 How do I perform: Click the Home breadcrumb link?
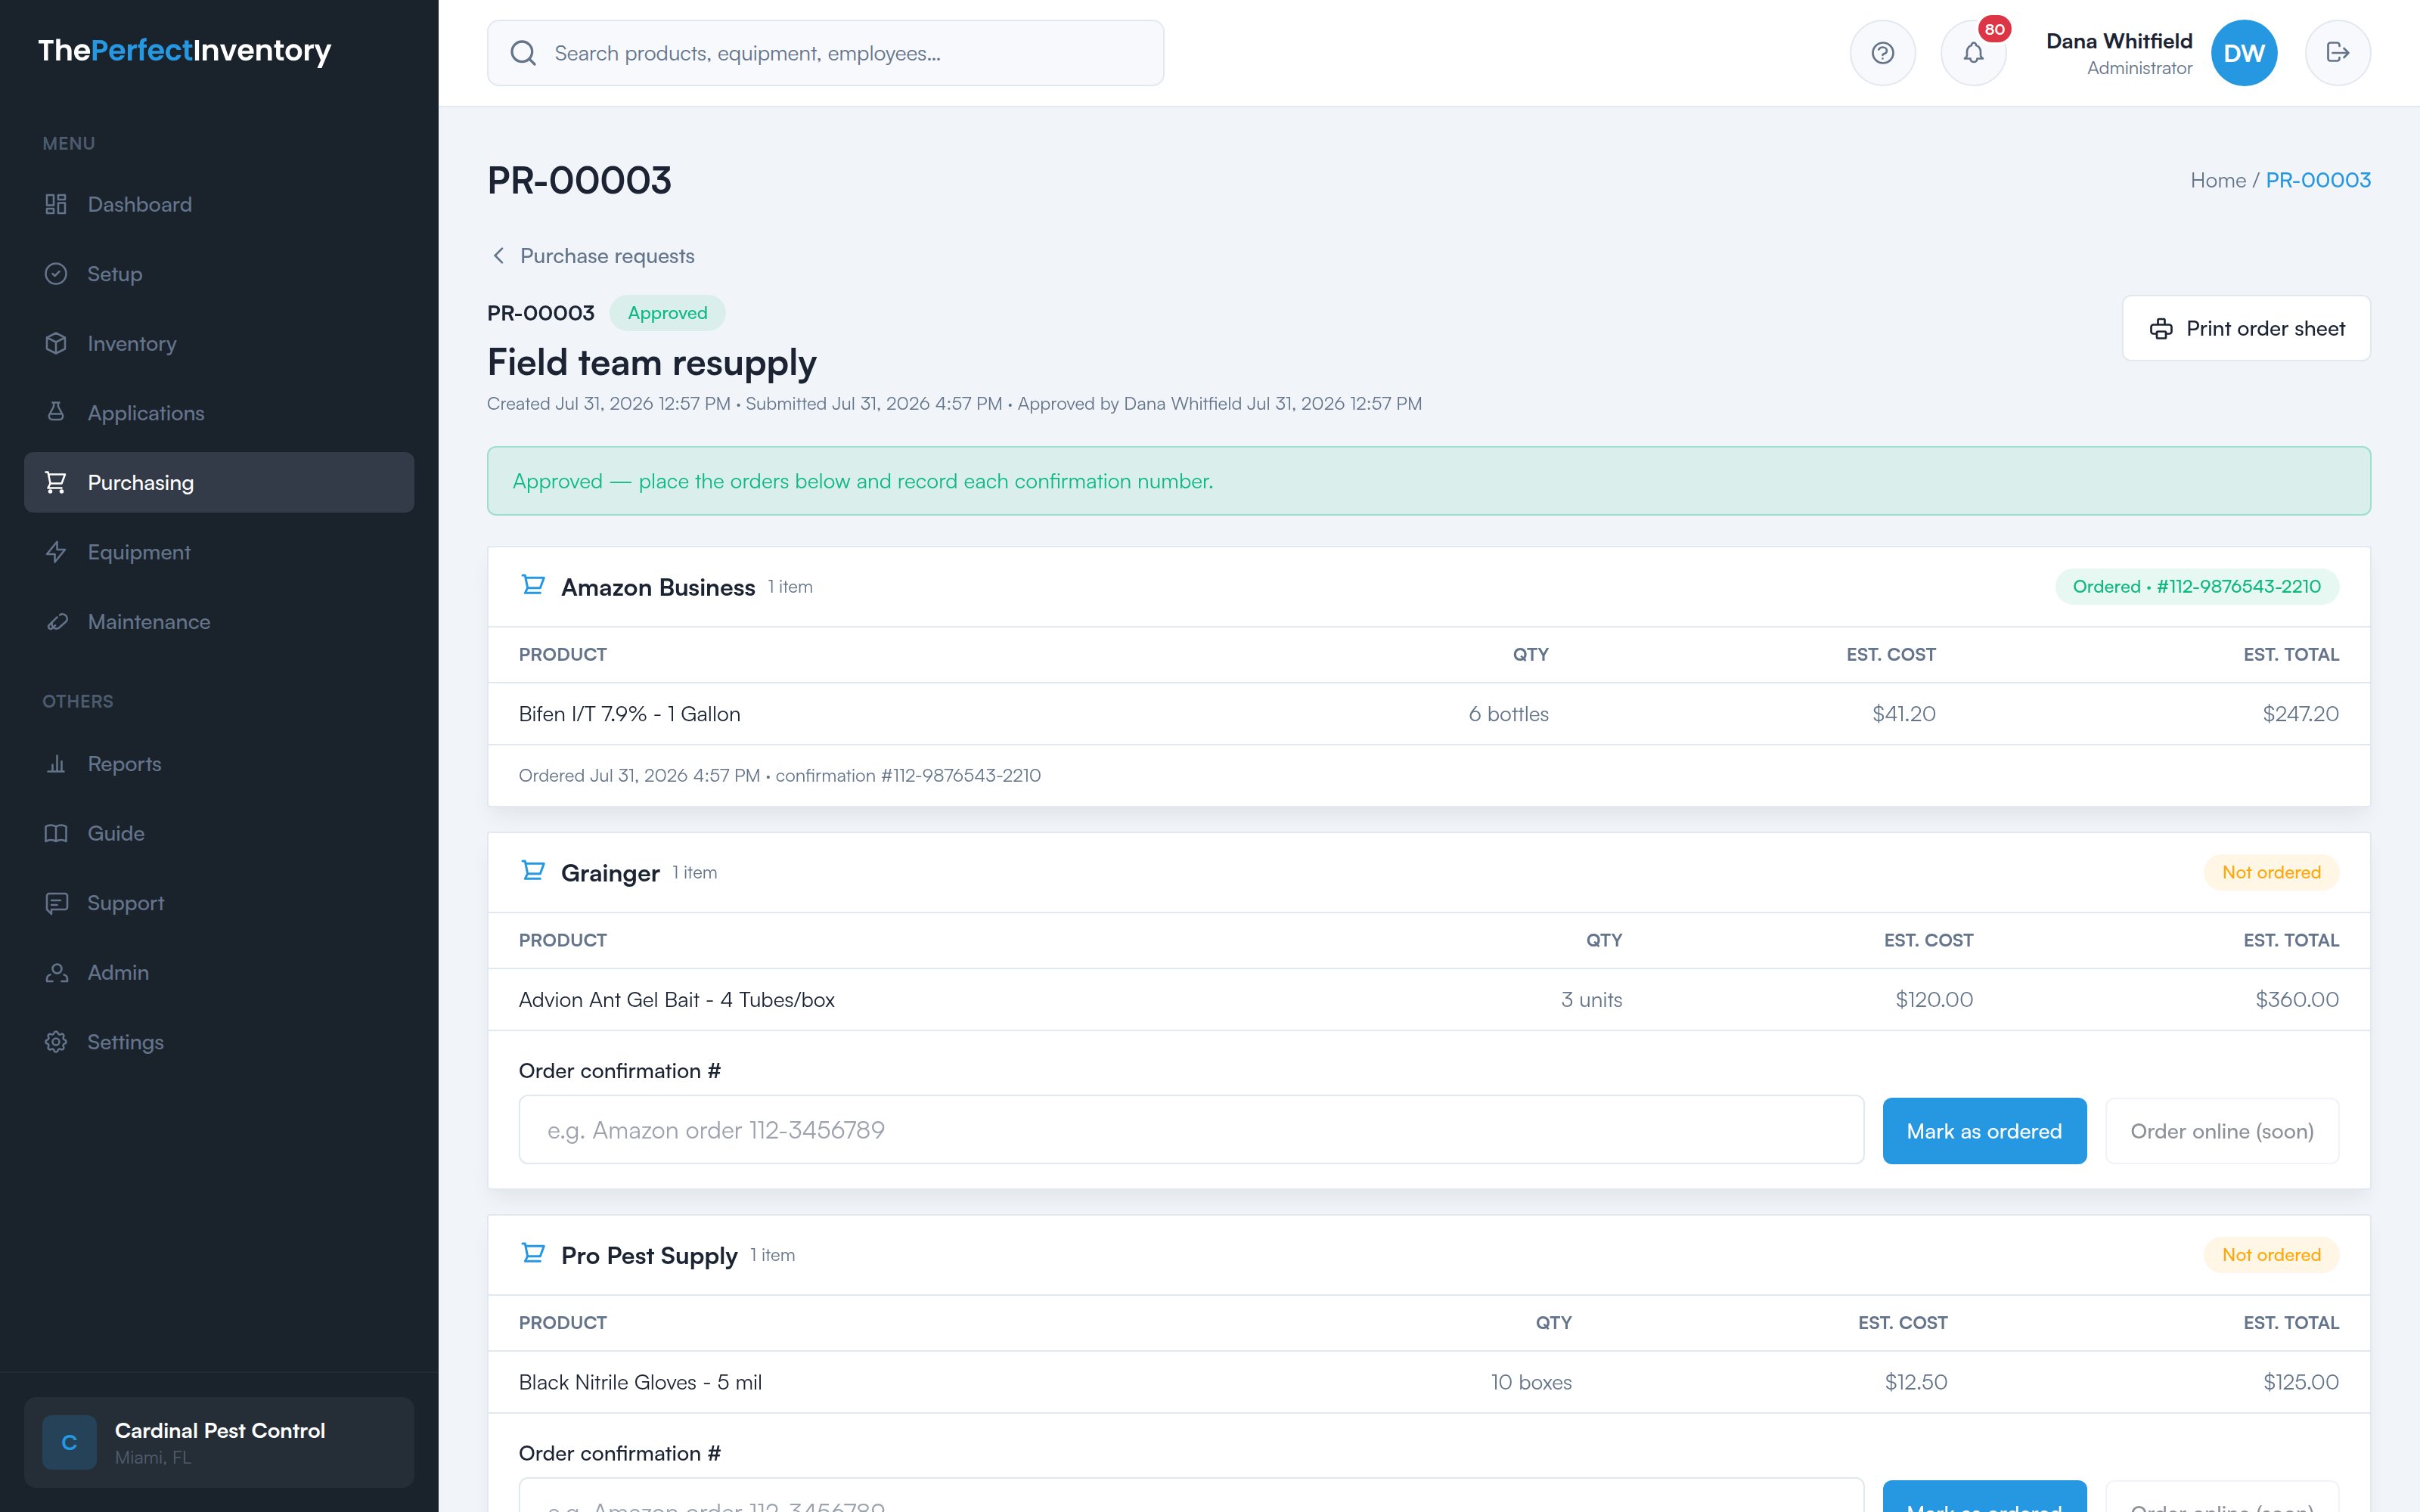(2217, 180)
